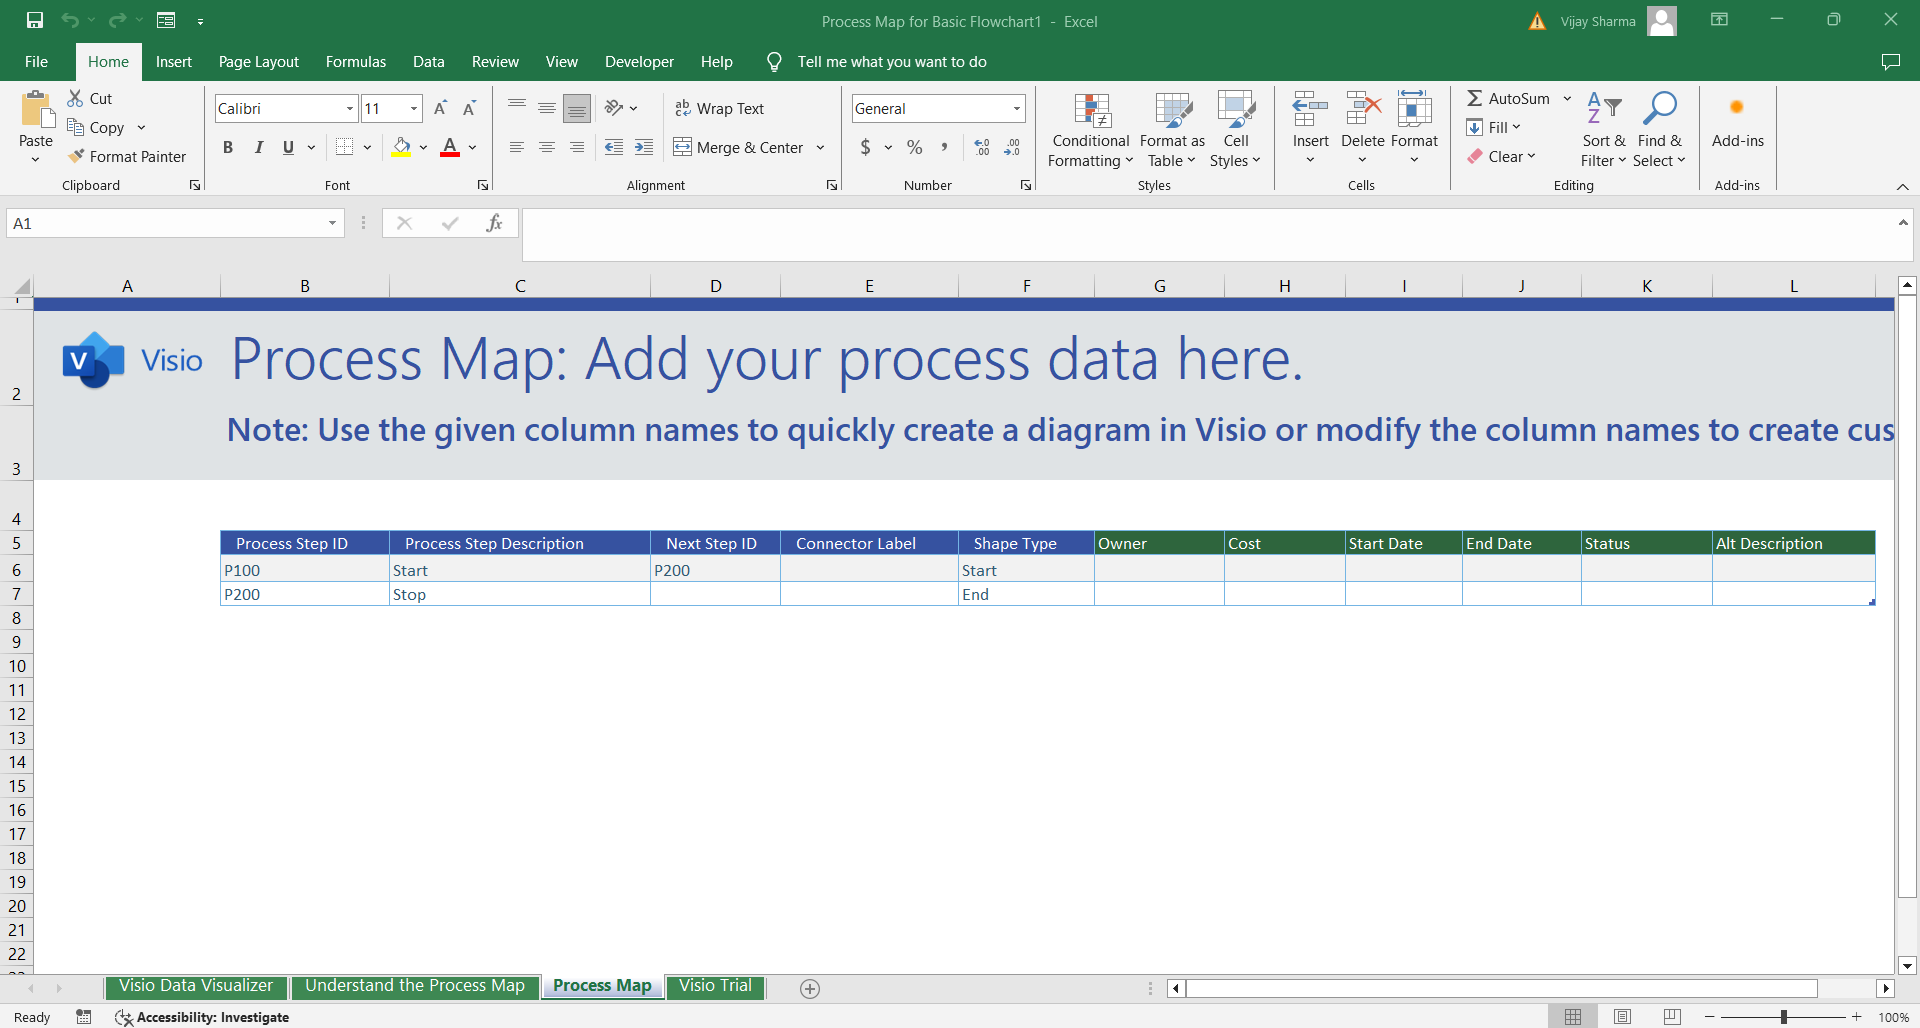Open Conditional Formatting menu
1920x1028 pixels.
point(1091,131)
